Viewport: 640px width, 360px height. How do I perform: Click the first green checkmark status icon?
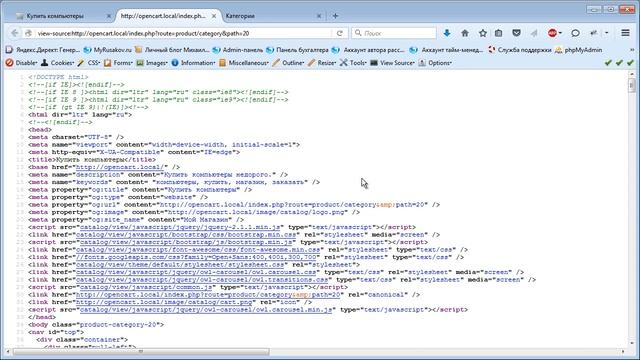(x=608, y=63)
